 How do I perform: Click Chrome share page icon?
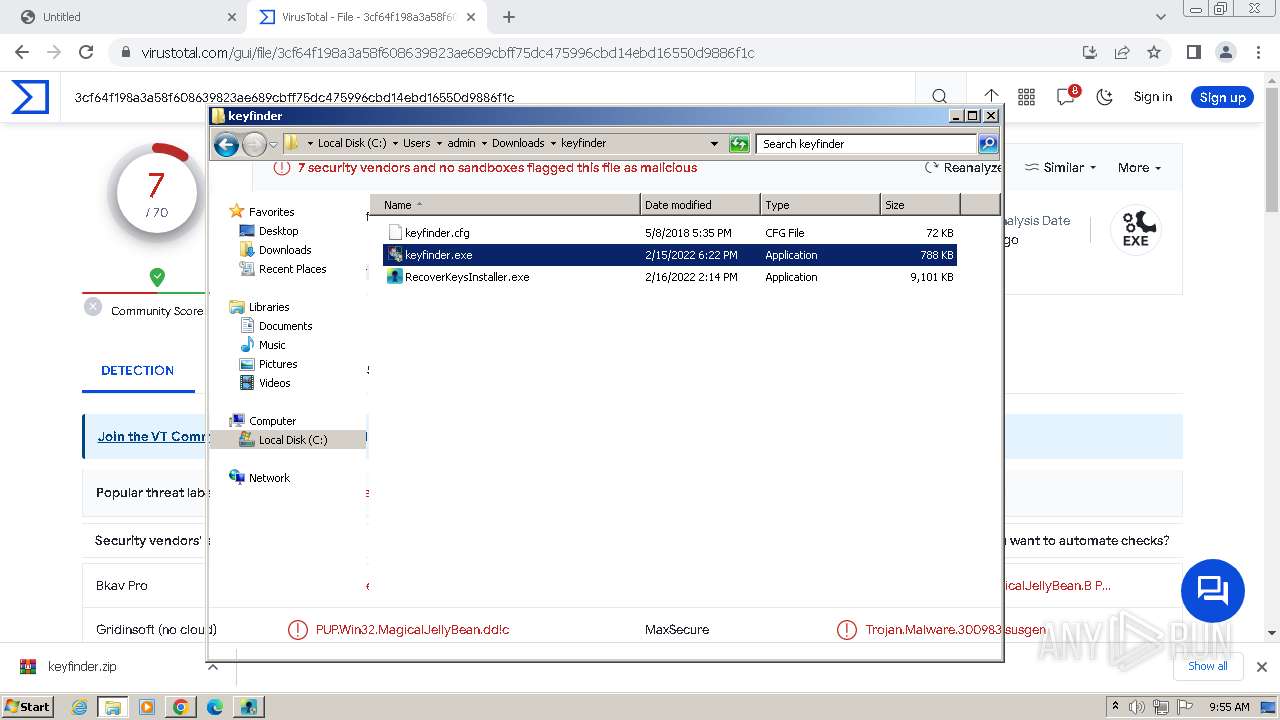(1122, 52)
